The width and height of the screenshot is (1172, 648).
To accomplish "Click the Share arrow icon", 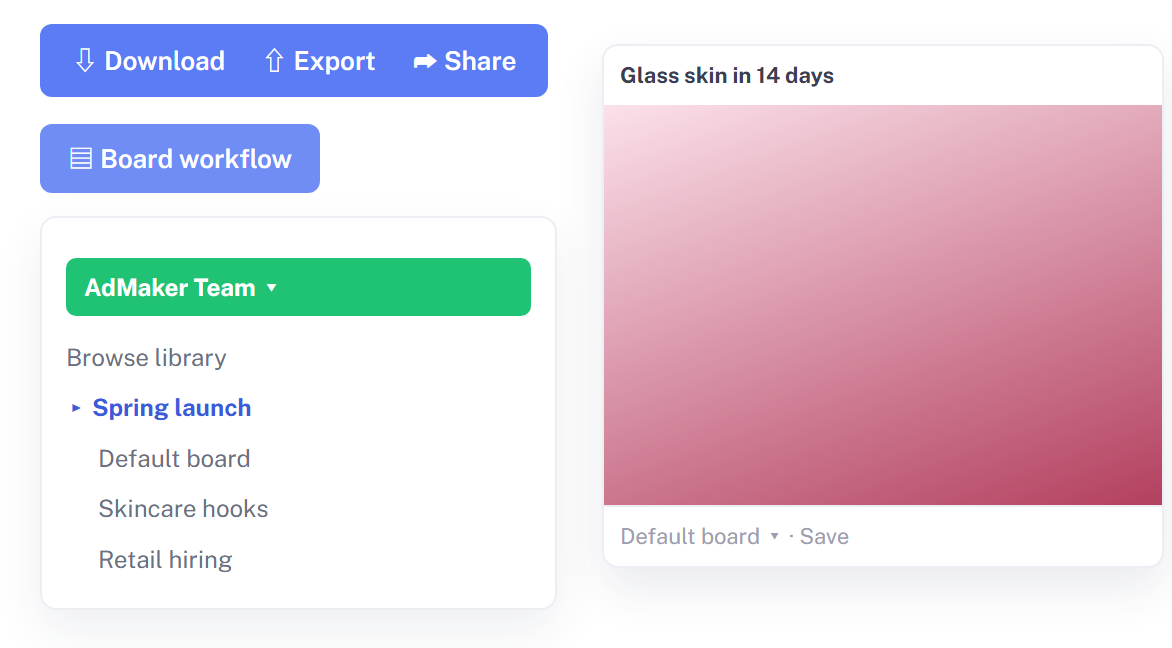I will 425,61.
